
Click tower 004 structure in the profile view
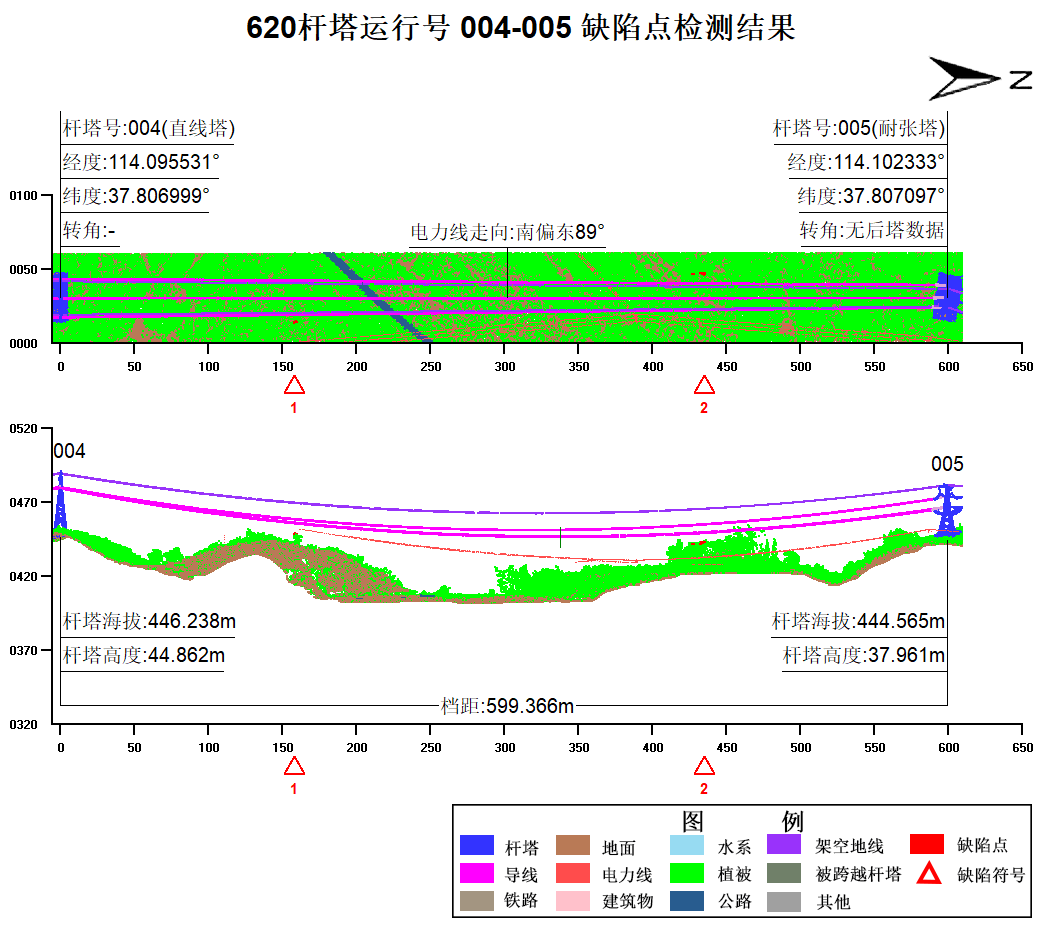61,501
